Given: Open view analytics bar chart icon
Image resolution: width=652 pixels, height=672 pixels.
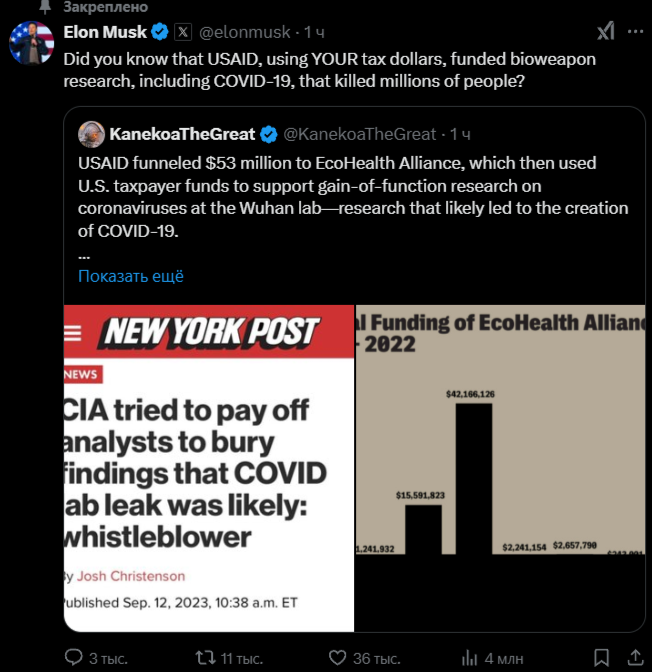Looking at the screenshot, I should click(467, 658).
